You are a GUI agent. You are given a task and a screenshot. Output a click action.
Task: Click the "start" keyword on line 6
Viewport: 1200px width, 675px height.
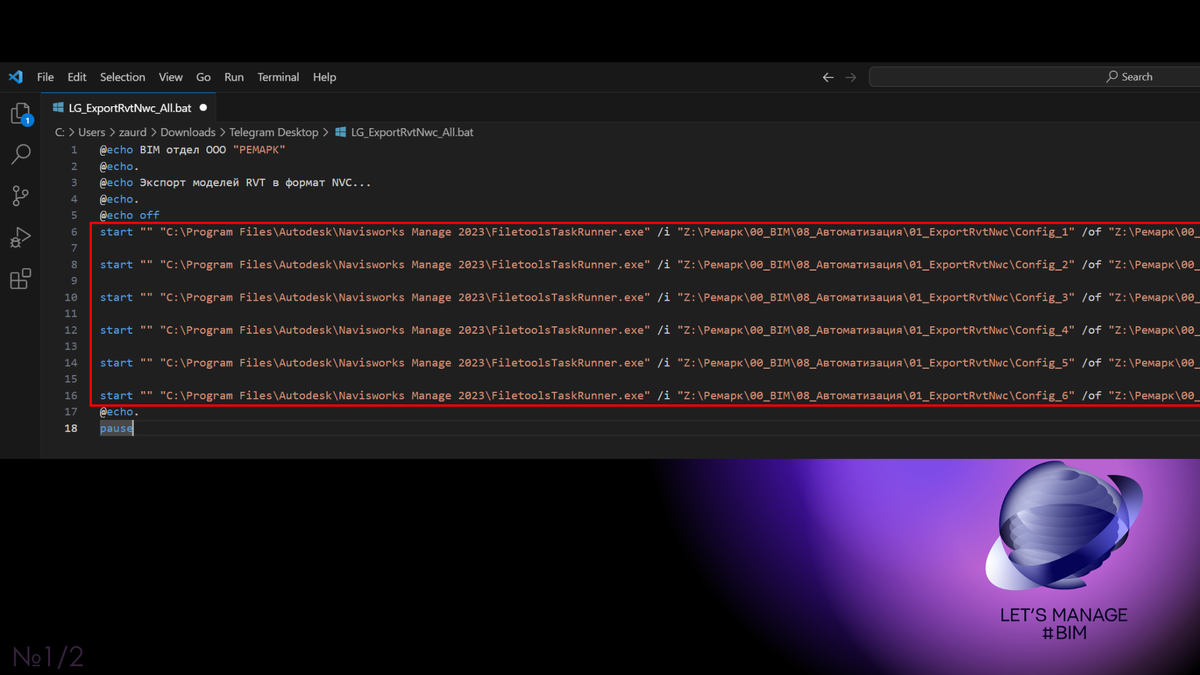(x=116, y=232)
